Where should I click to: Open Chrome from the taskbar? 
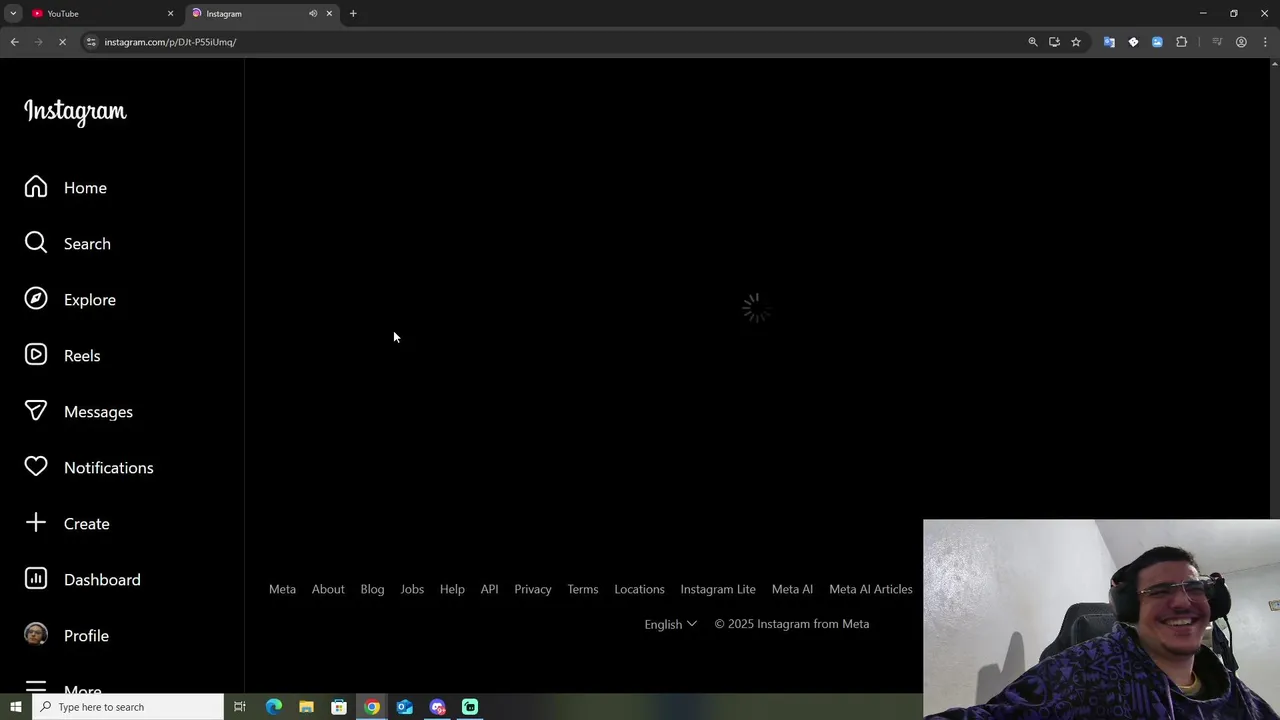tap(372, 707)
